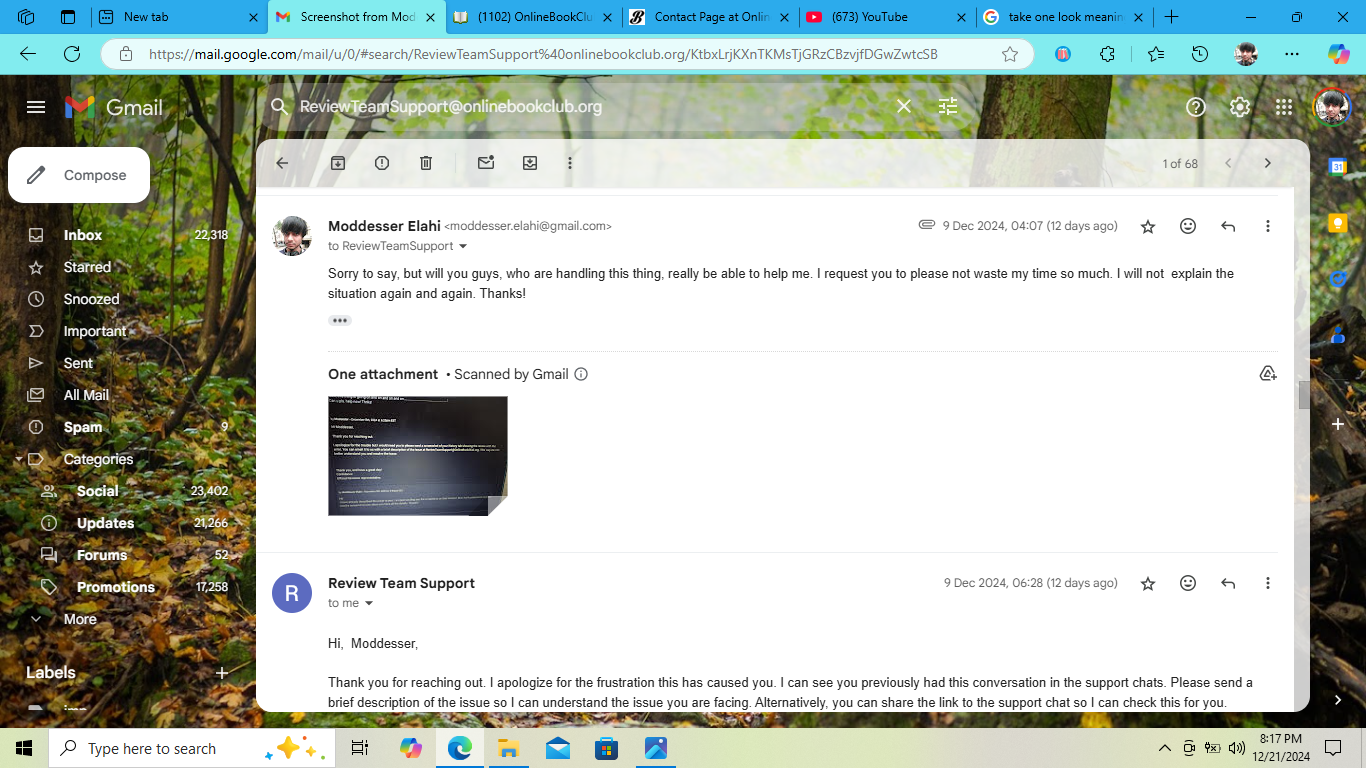Viewport: 1366px width, 768px height.
Task: Switch to 'take one look meaning' tab
Action: click(1063, 17)
